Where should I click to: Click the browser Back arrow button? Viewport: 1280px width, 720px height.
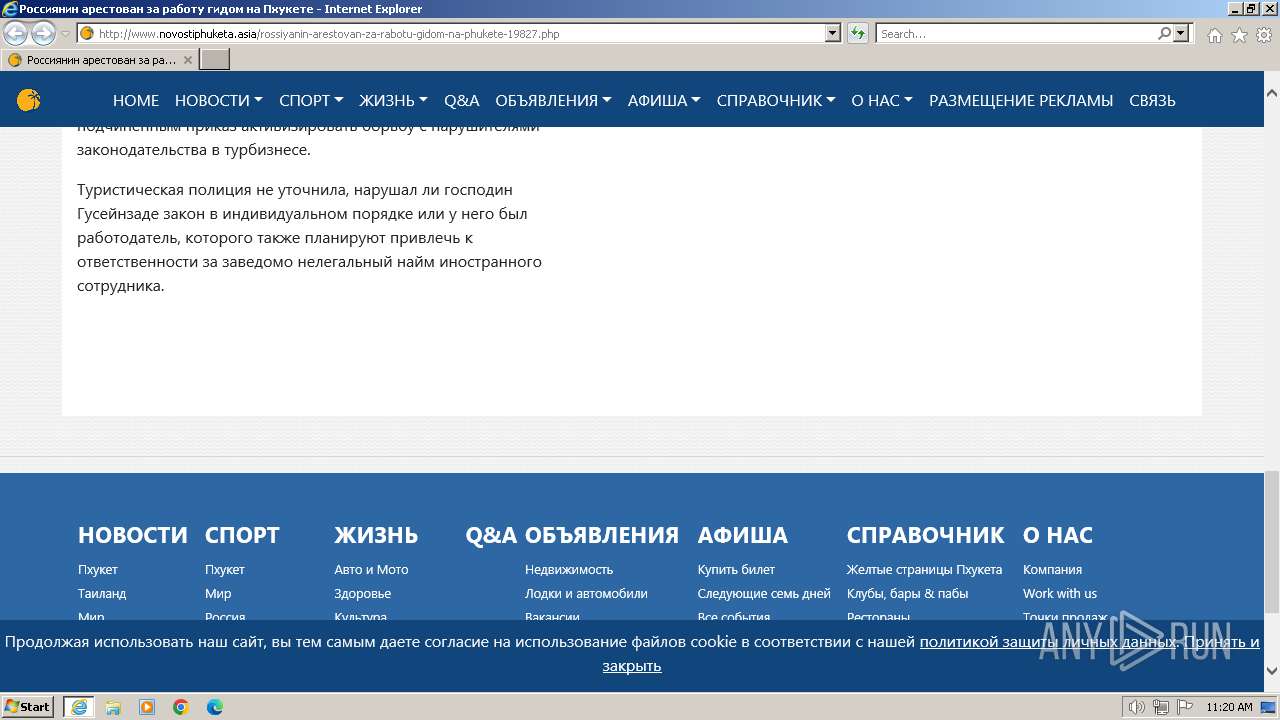click(15, 33)
